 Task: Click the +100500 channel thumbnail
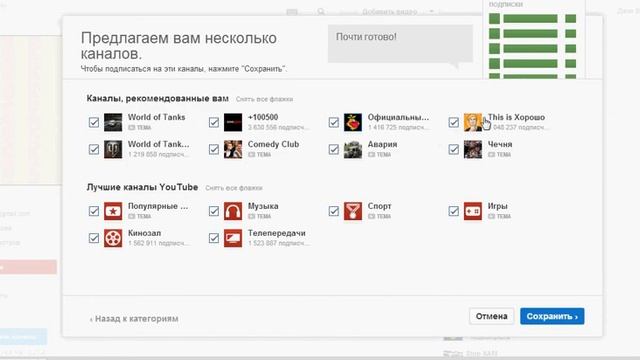tap(233, 122)
